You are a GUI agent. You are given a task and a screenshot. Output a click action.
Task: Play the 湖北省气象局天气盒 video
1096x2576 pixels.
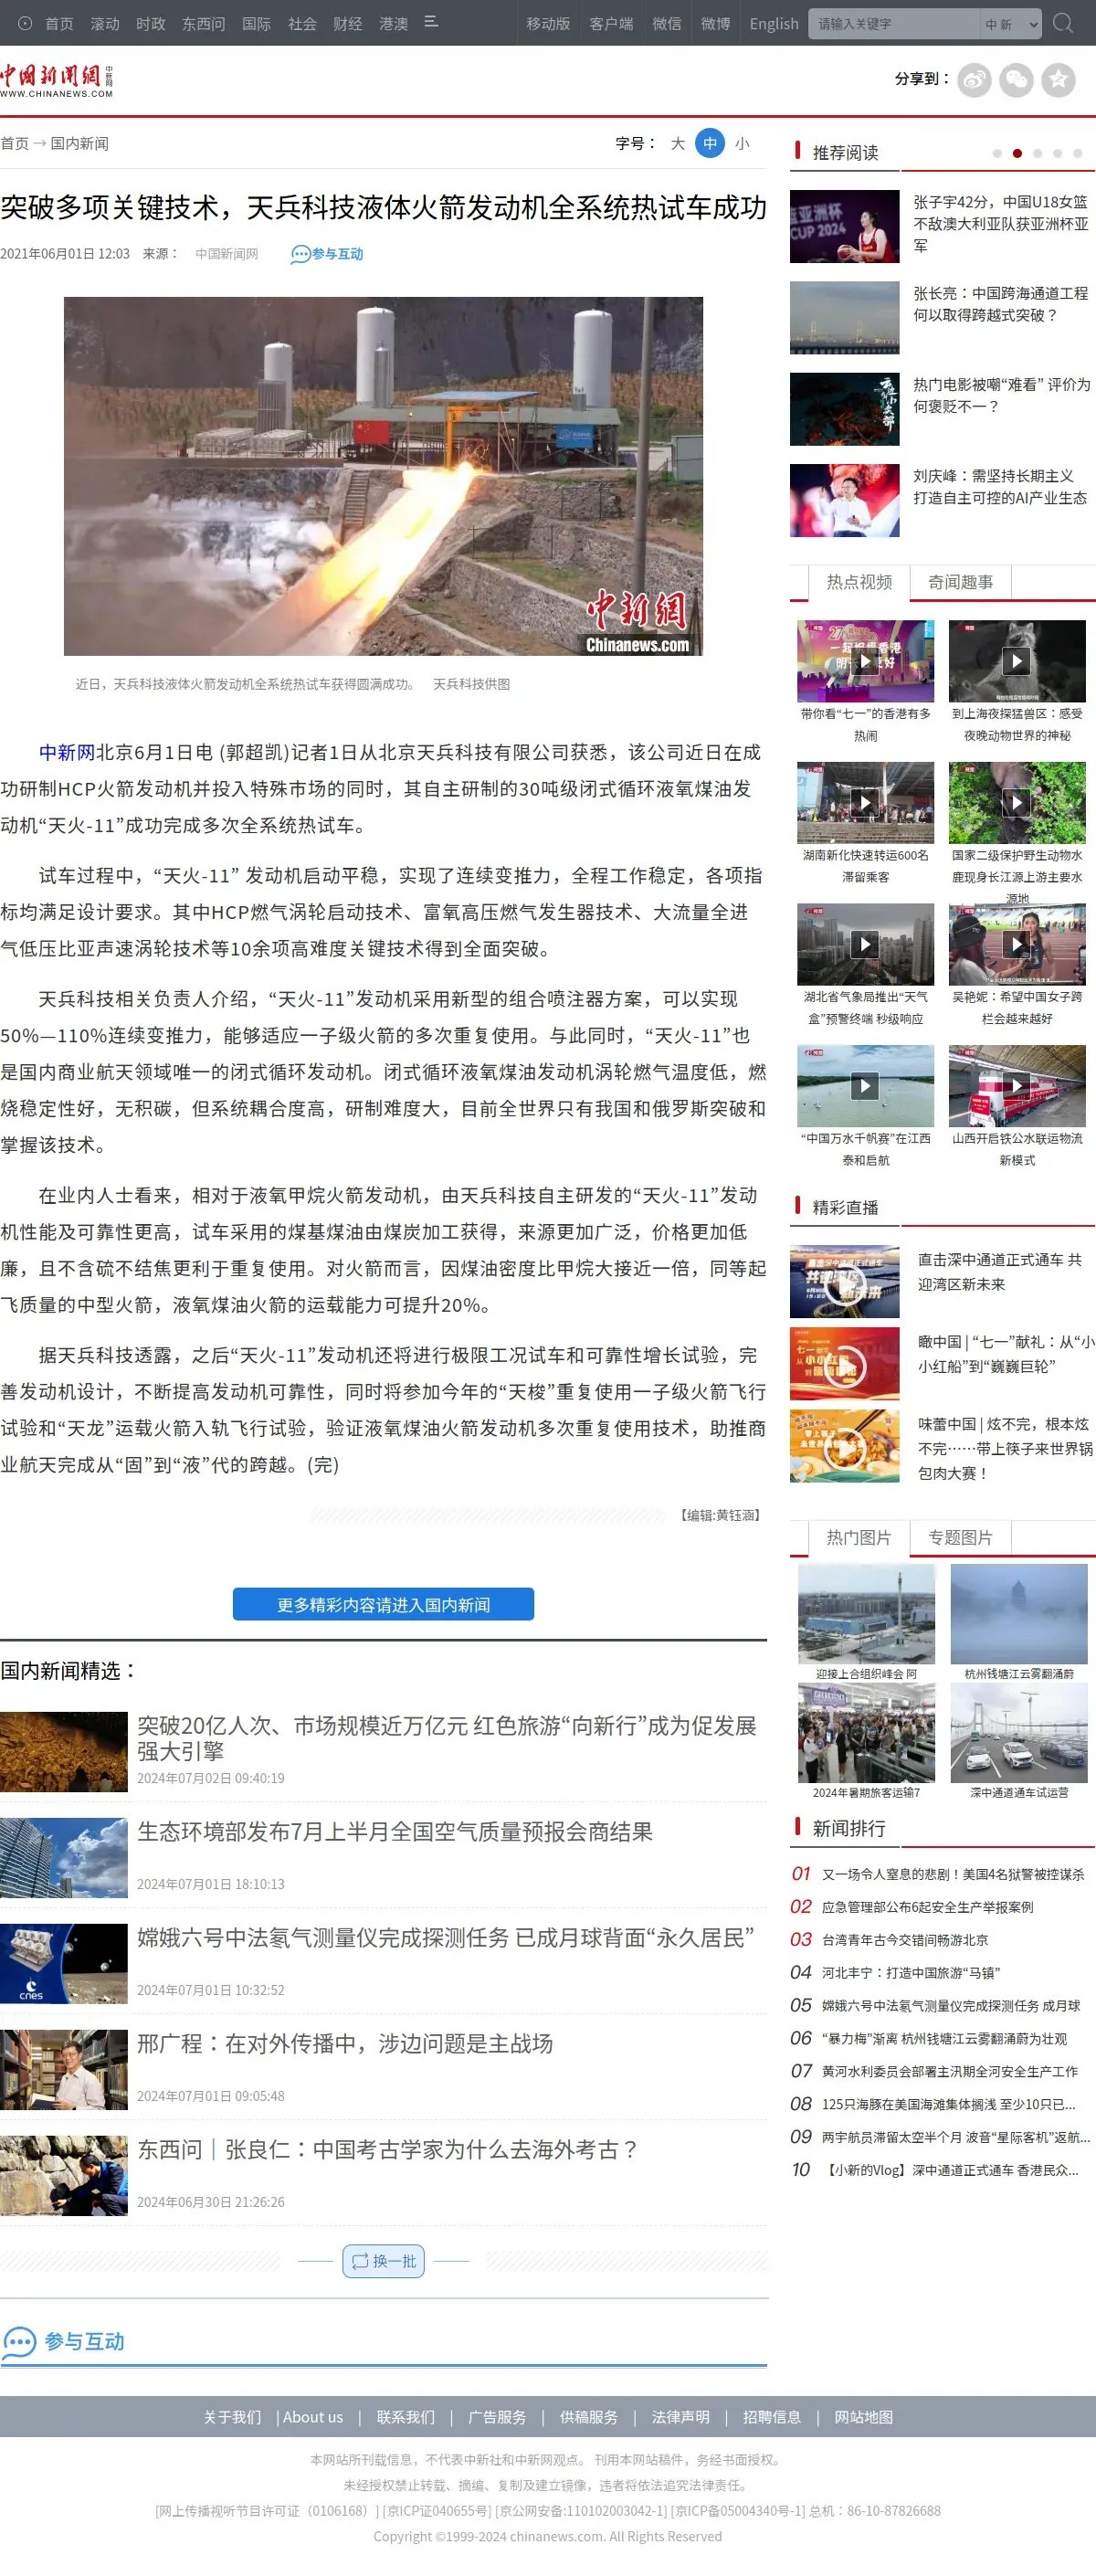click(x=865, y=944)
